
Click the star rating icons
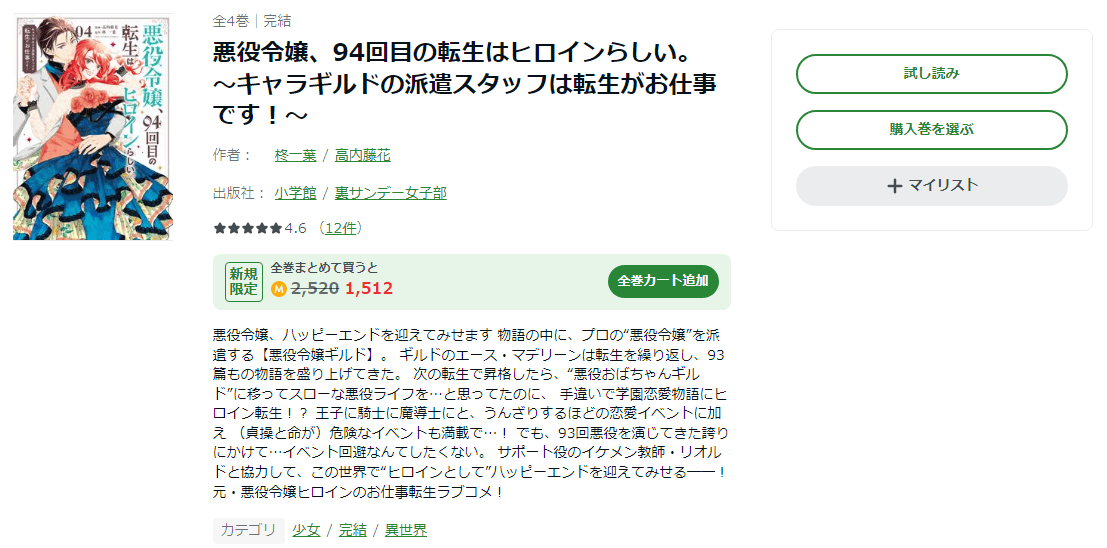(x=248, y=228)
